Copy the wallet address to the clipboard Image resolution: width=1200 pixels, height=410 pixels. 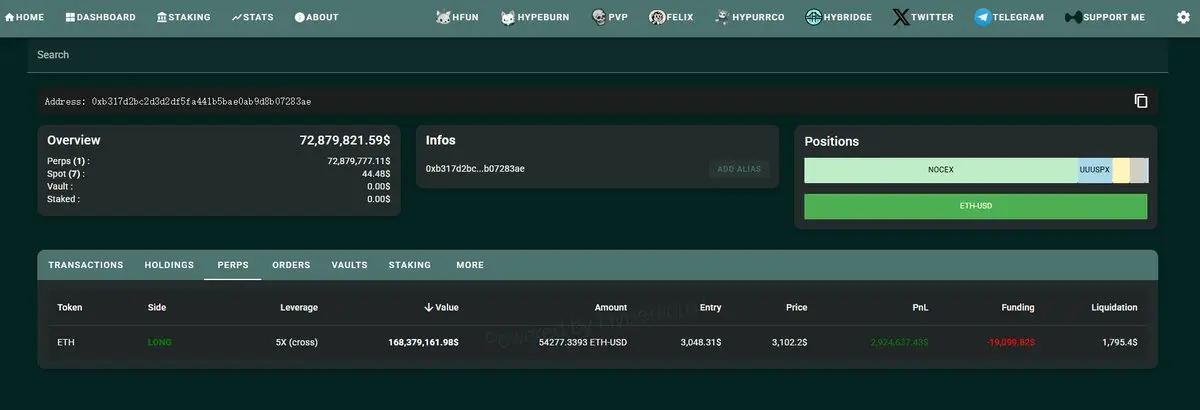1141,101
